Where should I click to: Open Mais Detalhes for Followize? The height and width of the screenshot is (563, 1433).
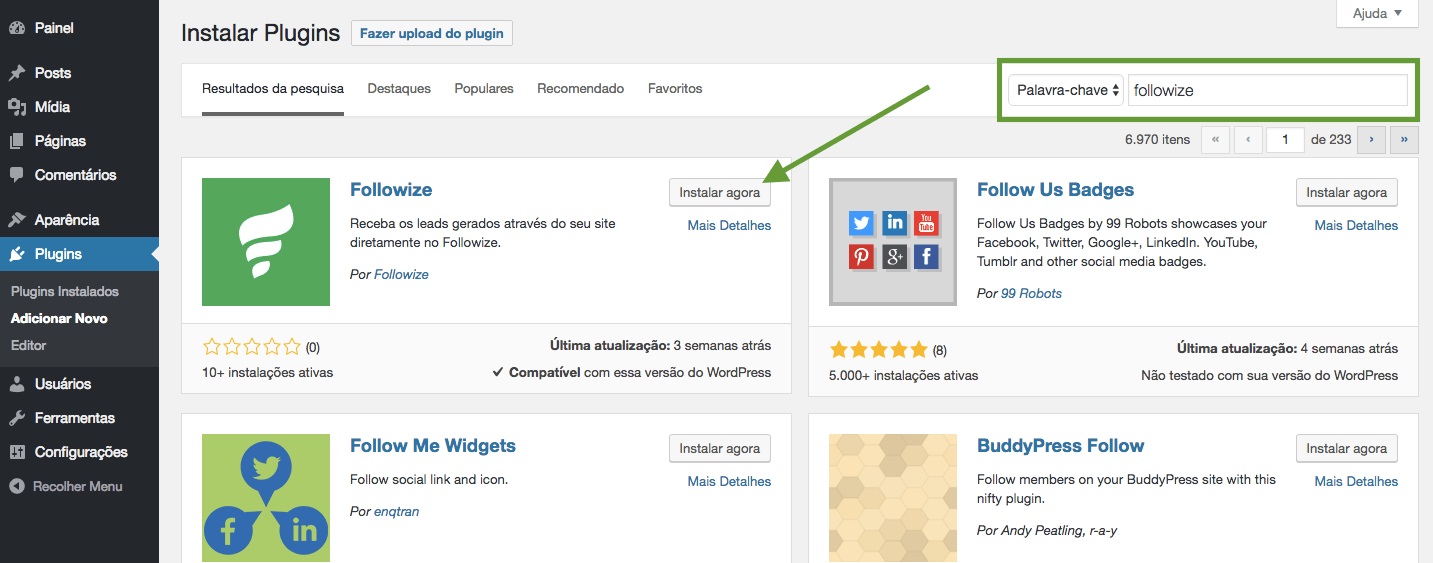pos(729,226)
